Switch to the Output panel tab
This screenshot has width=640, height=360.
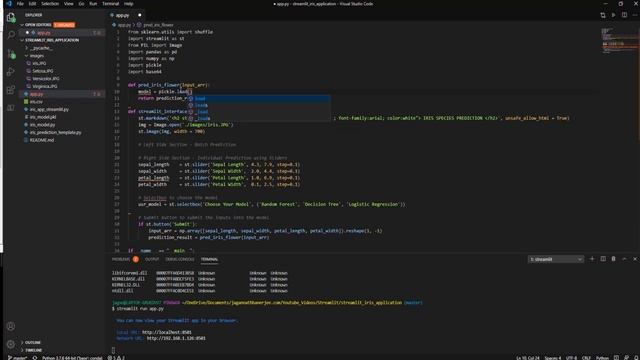click(152, 259)
